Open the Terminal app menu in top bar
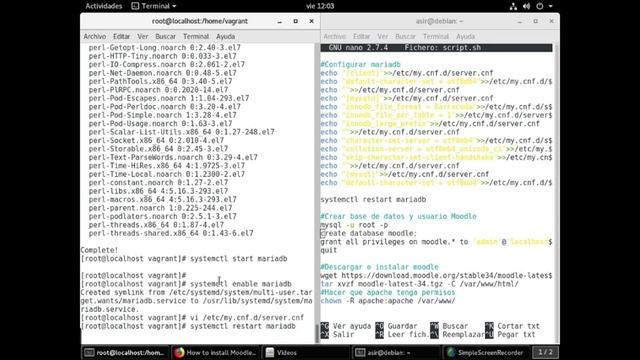 pyautogui.click(x=154, y=6)
